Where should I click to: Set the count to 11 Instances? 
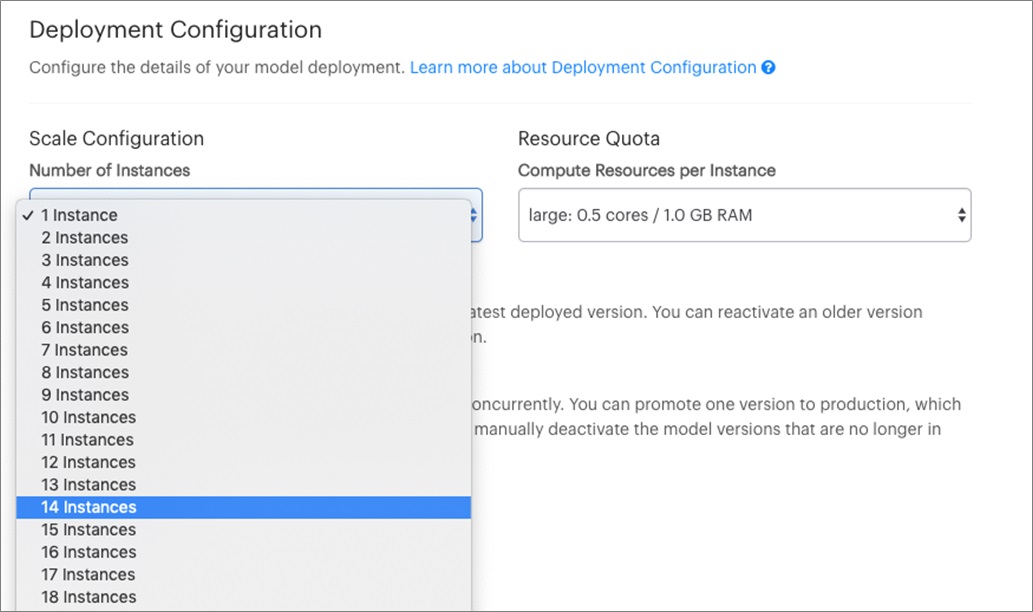(x=244, y=439)
